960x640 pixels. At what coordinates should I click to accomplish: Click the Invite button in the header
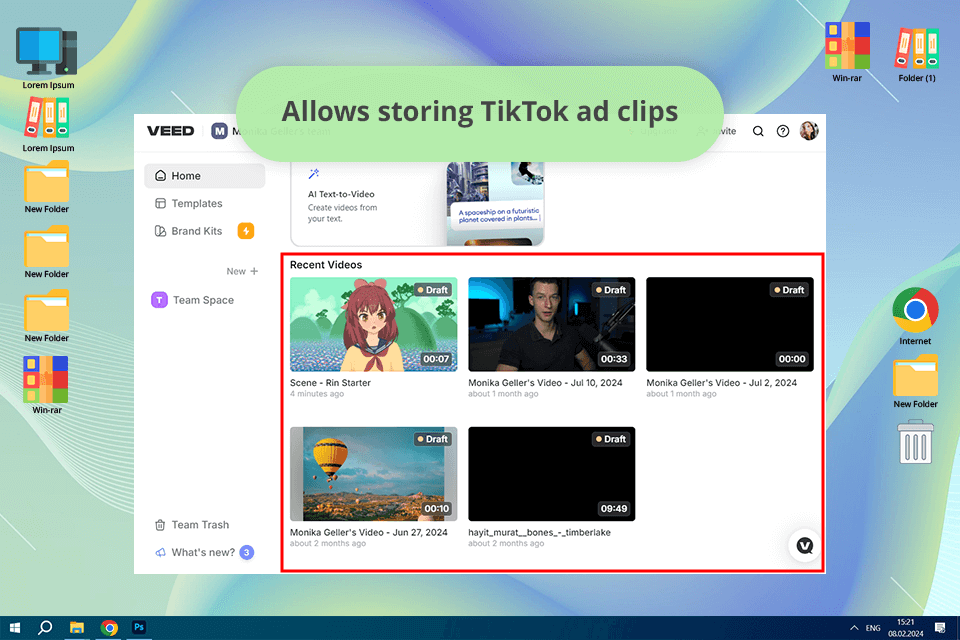point(716,131)
